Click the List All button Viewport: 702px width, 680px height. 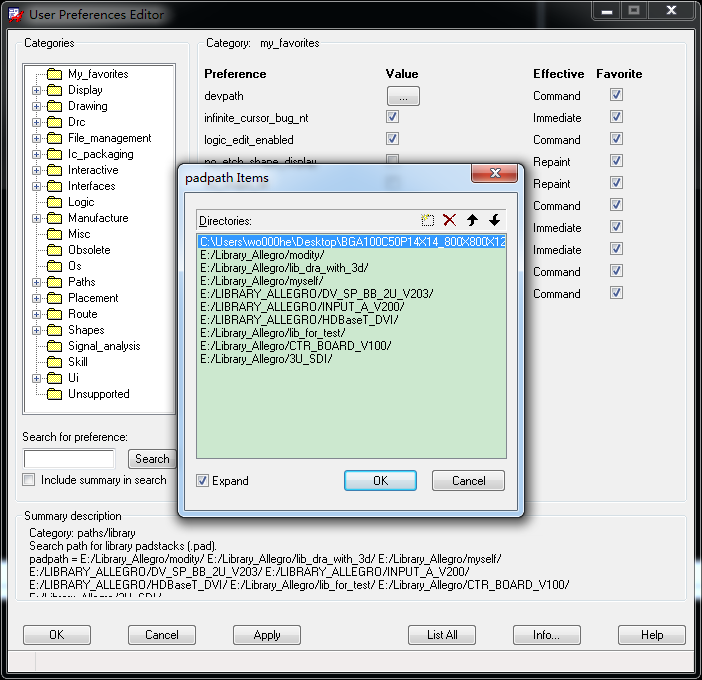pos(442,635)
